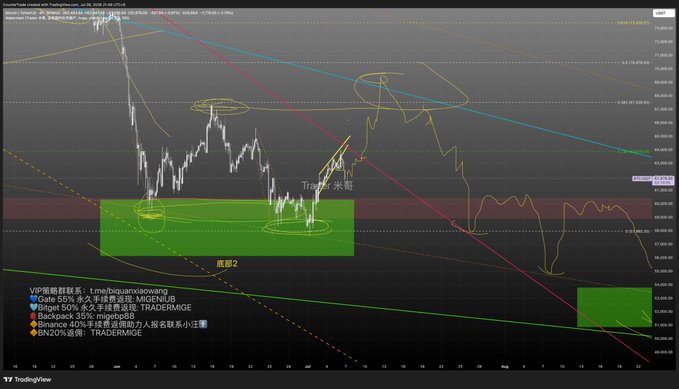Viewport: 679px width, 389px height.
Task: Click the Aug label on time axis
Action: click(504, 366)
